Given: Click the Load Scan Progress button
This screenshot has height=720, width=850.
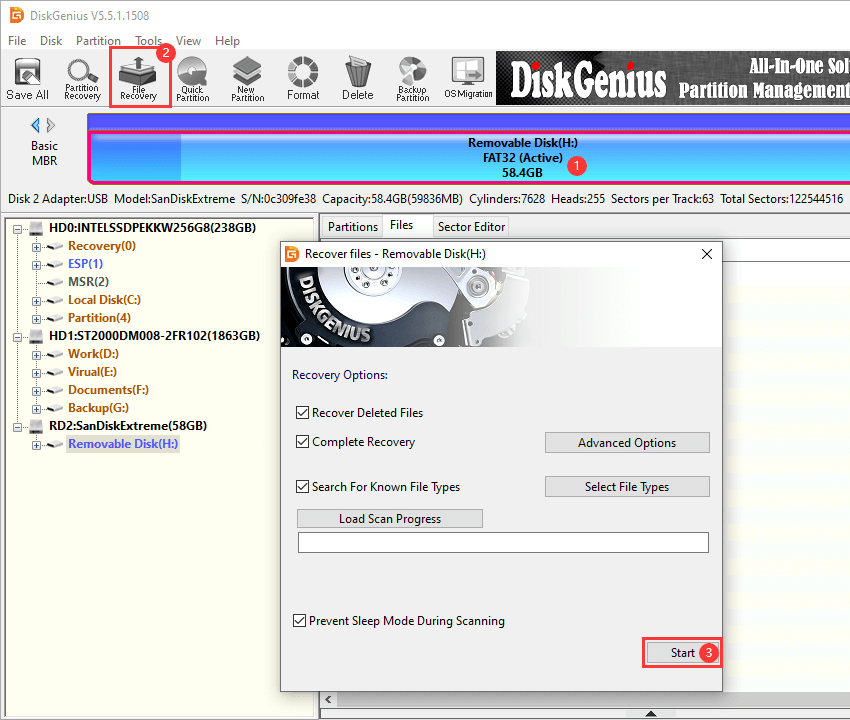Looking at the screenshot, I should coord(390,518).
